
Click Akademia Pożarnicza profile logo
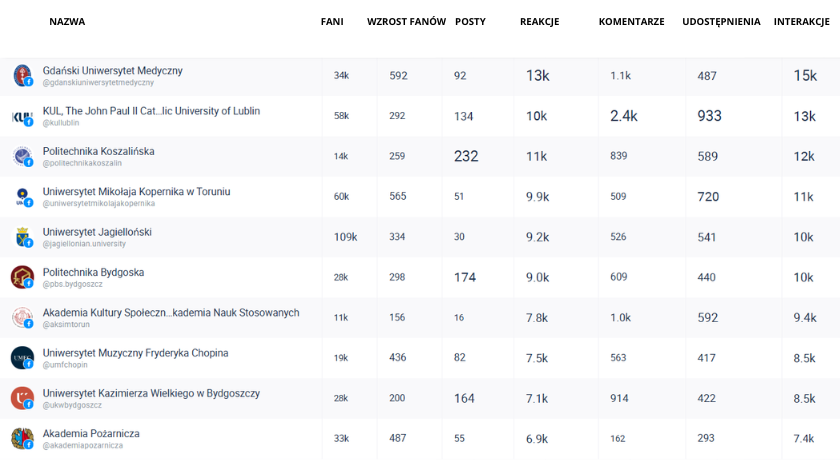coord(22,439)
